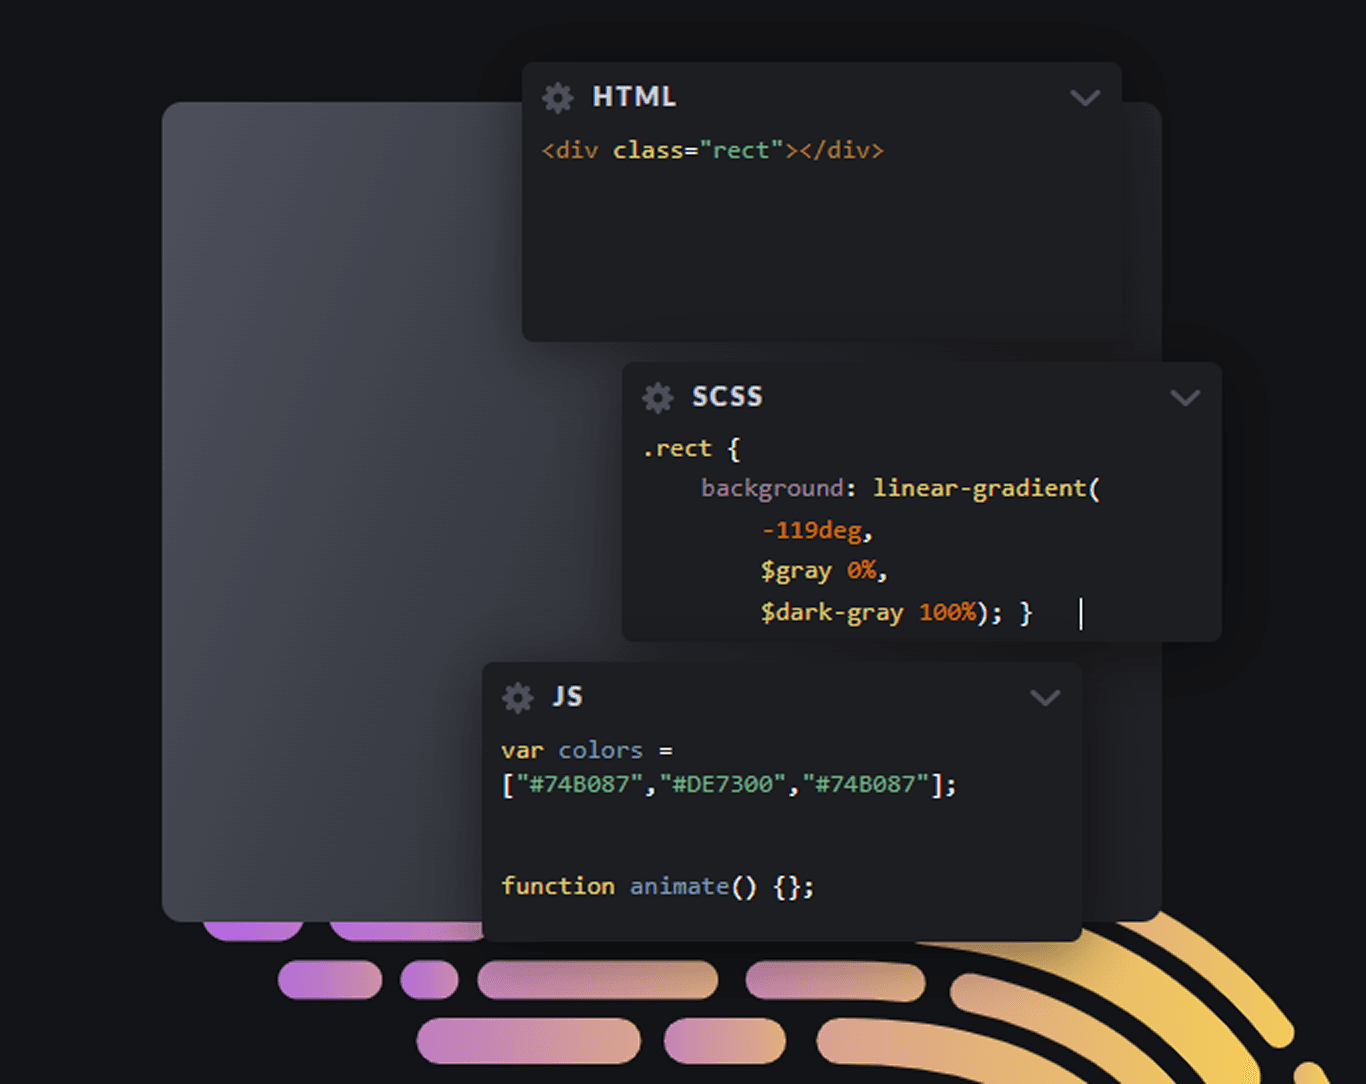
Task: Click the $dark-gray 100% line
Action: (896, 612)
